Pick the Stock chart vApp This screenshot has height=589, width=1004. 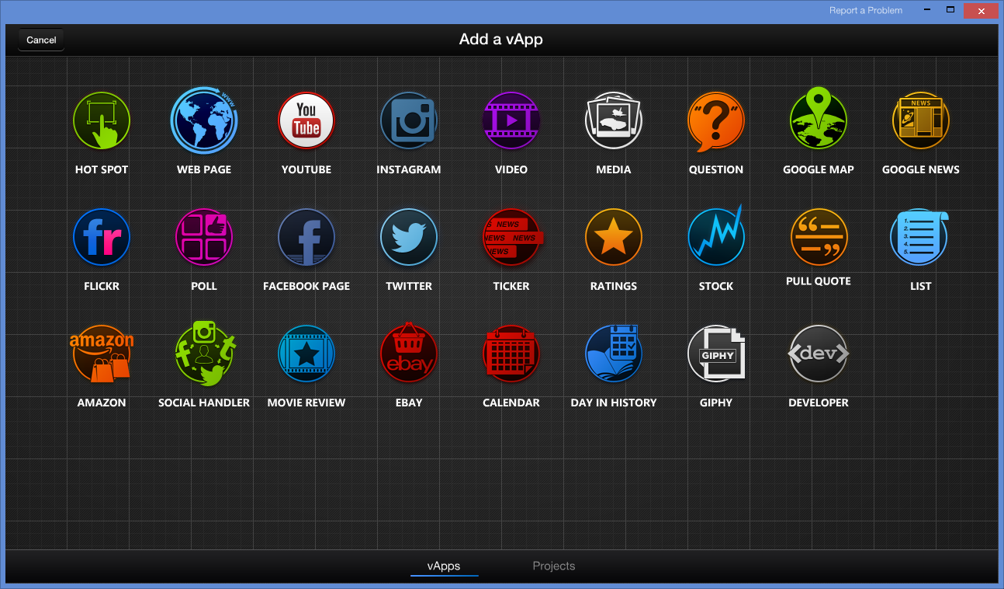(x=716, y=238)
